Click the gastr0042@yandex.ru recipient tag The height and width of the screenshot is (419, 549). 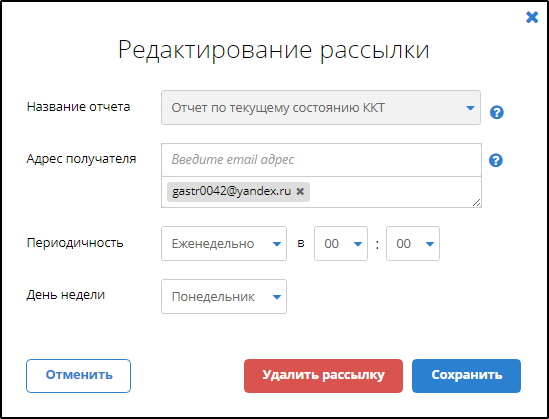click(x=231, y=191)
